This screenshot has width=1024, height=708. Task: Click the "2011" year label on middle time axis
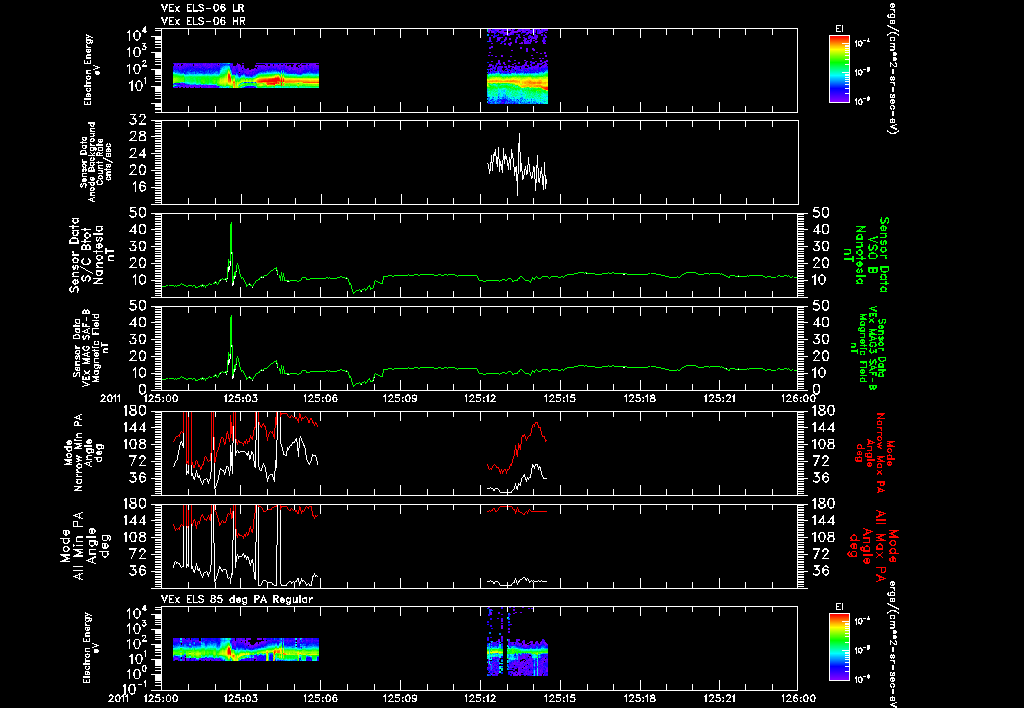click(x=110, y=398)
